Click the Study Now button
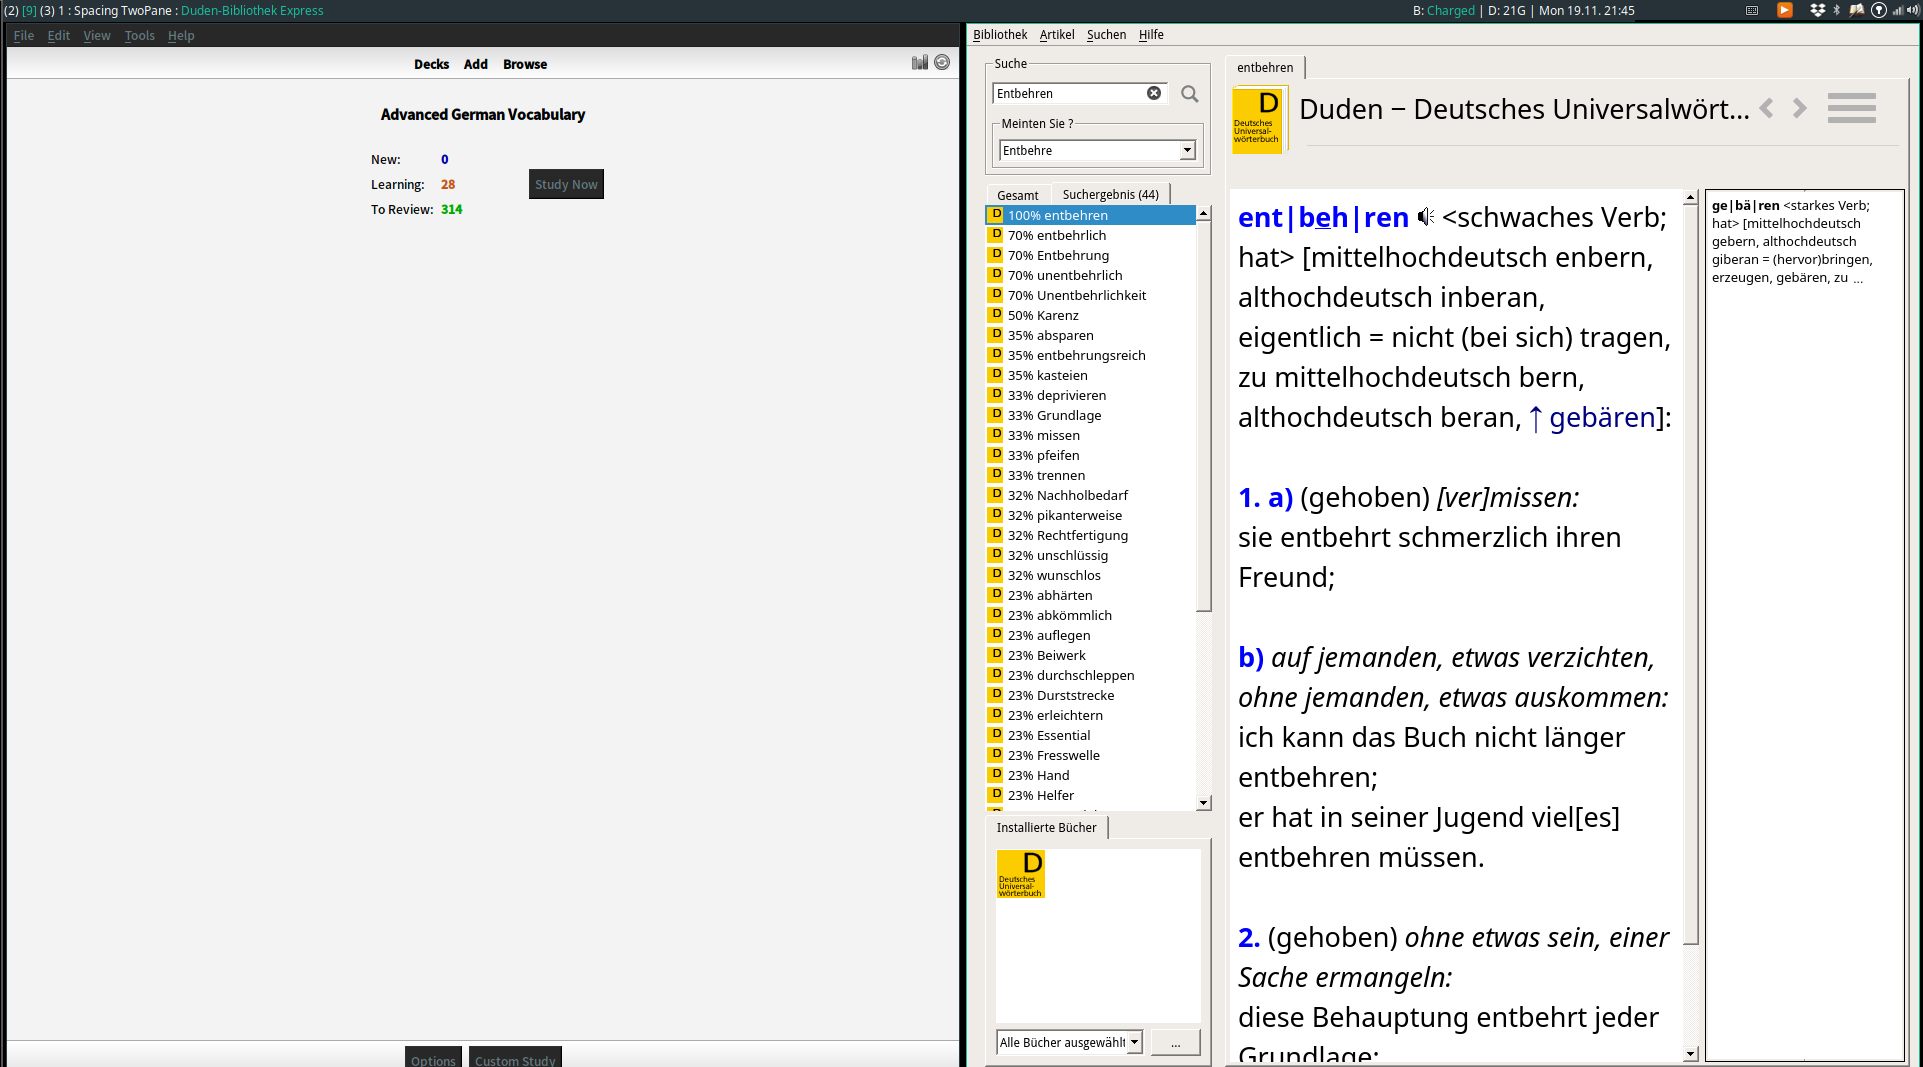 point(565,184)
